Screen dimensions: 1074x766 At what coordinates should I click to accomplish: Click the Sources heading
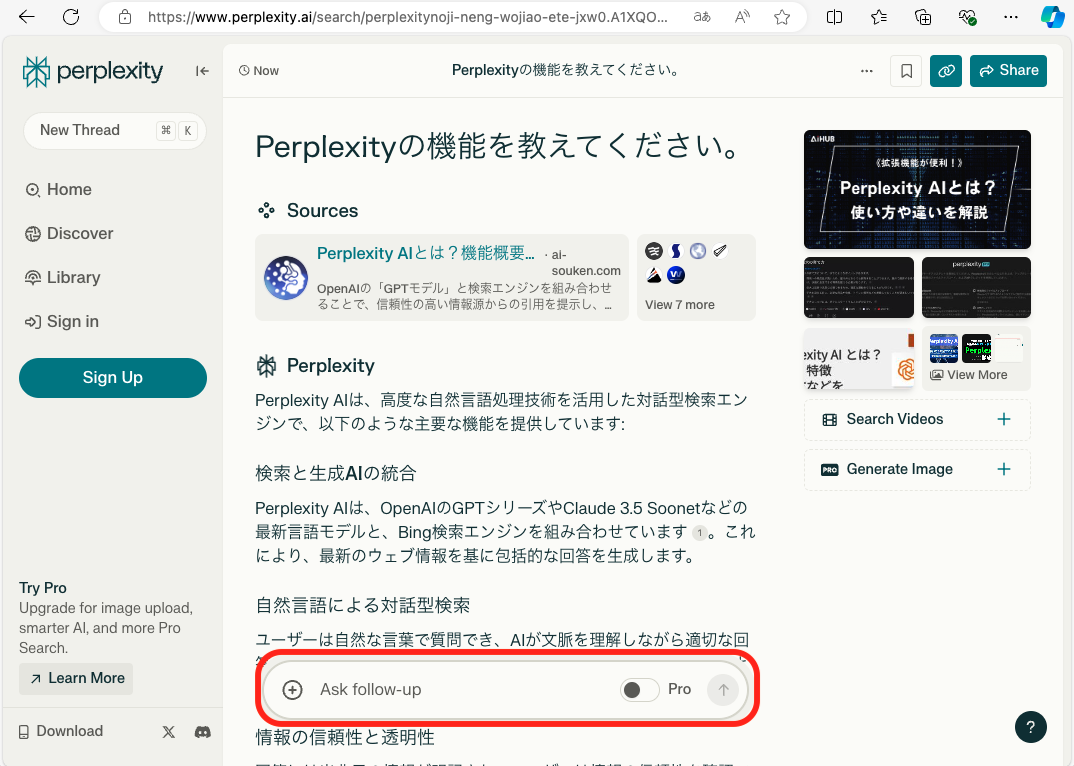322,211
